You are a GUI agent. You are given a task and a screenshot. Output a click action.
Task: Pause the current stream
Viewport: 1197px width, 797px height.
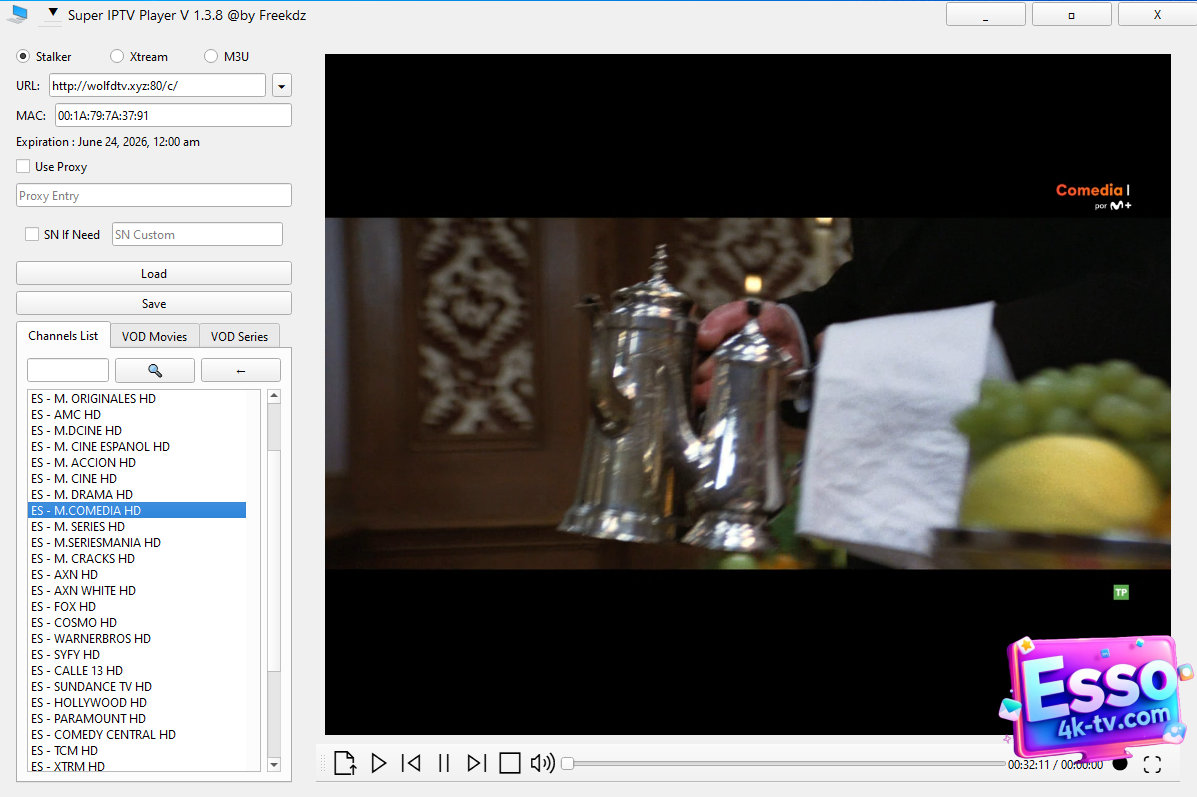point(443,763)
